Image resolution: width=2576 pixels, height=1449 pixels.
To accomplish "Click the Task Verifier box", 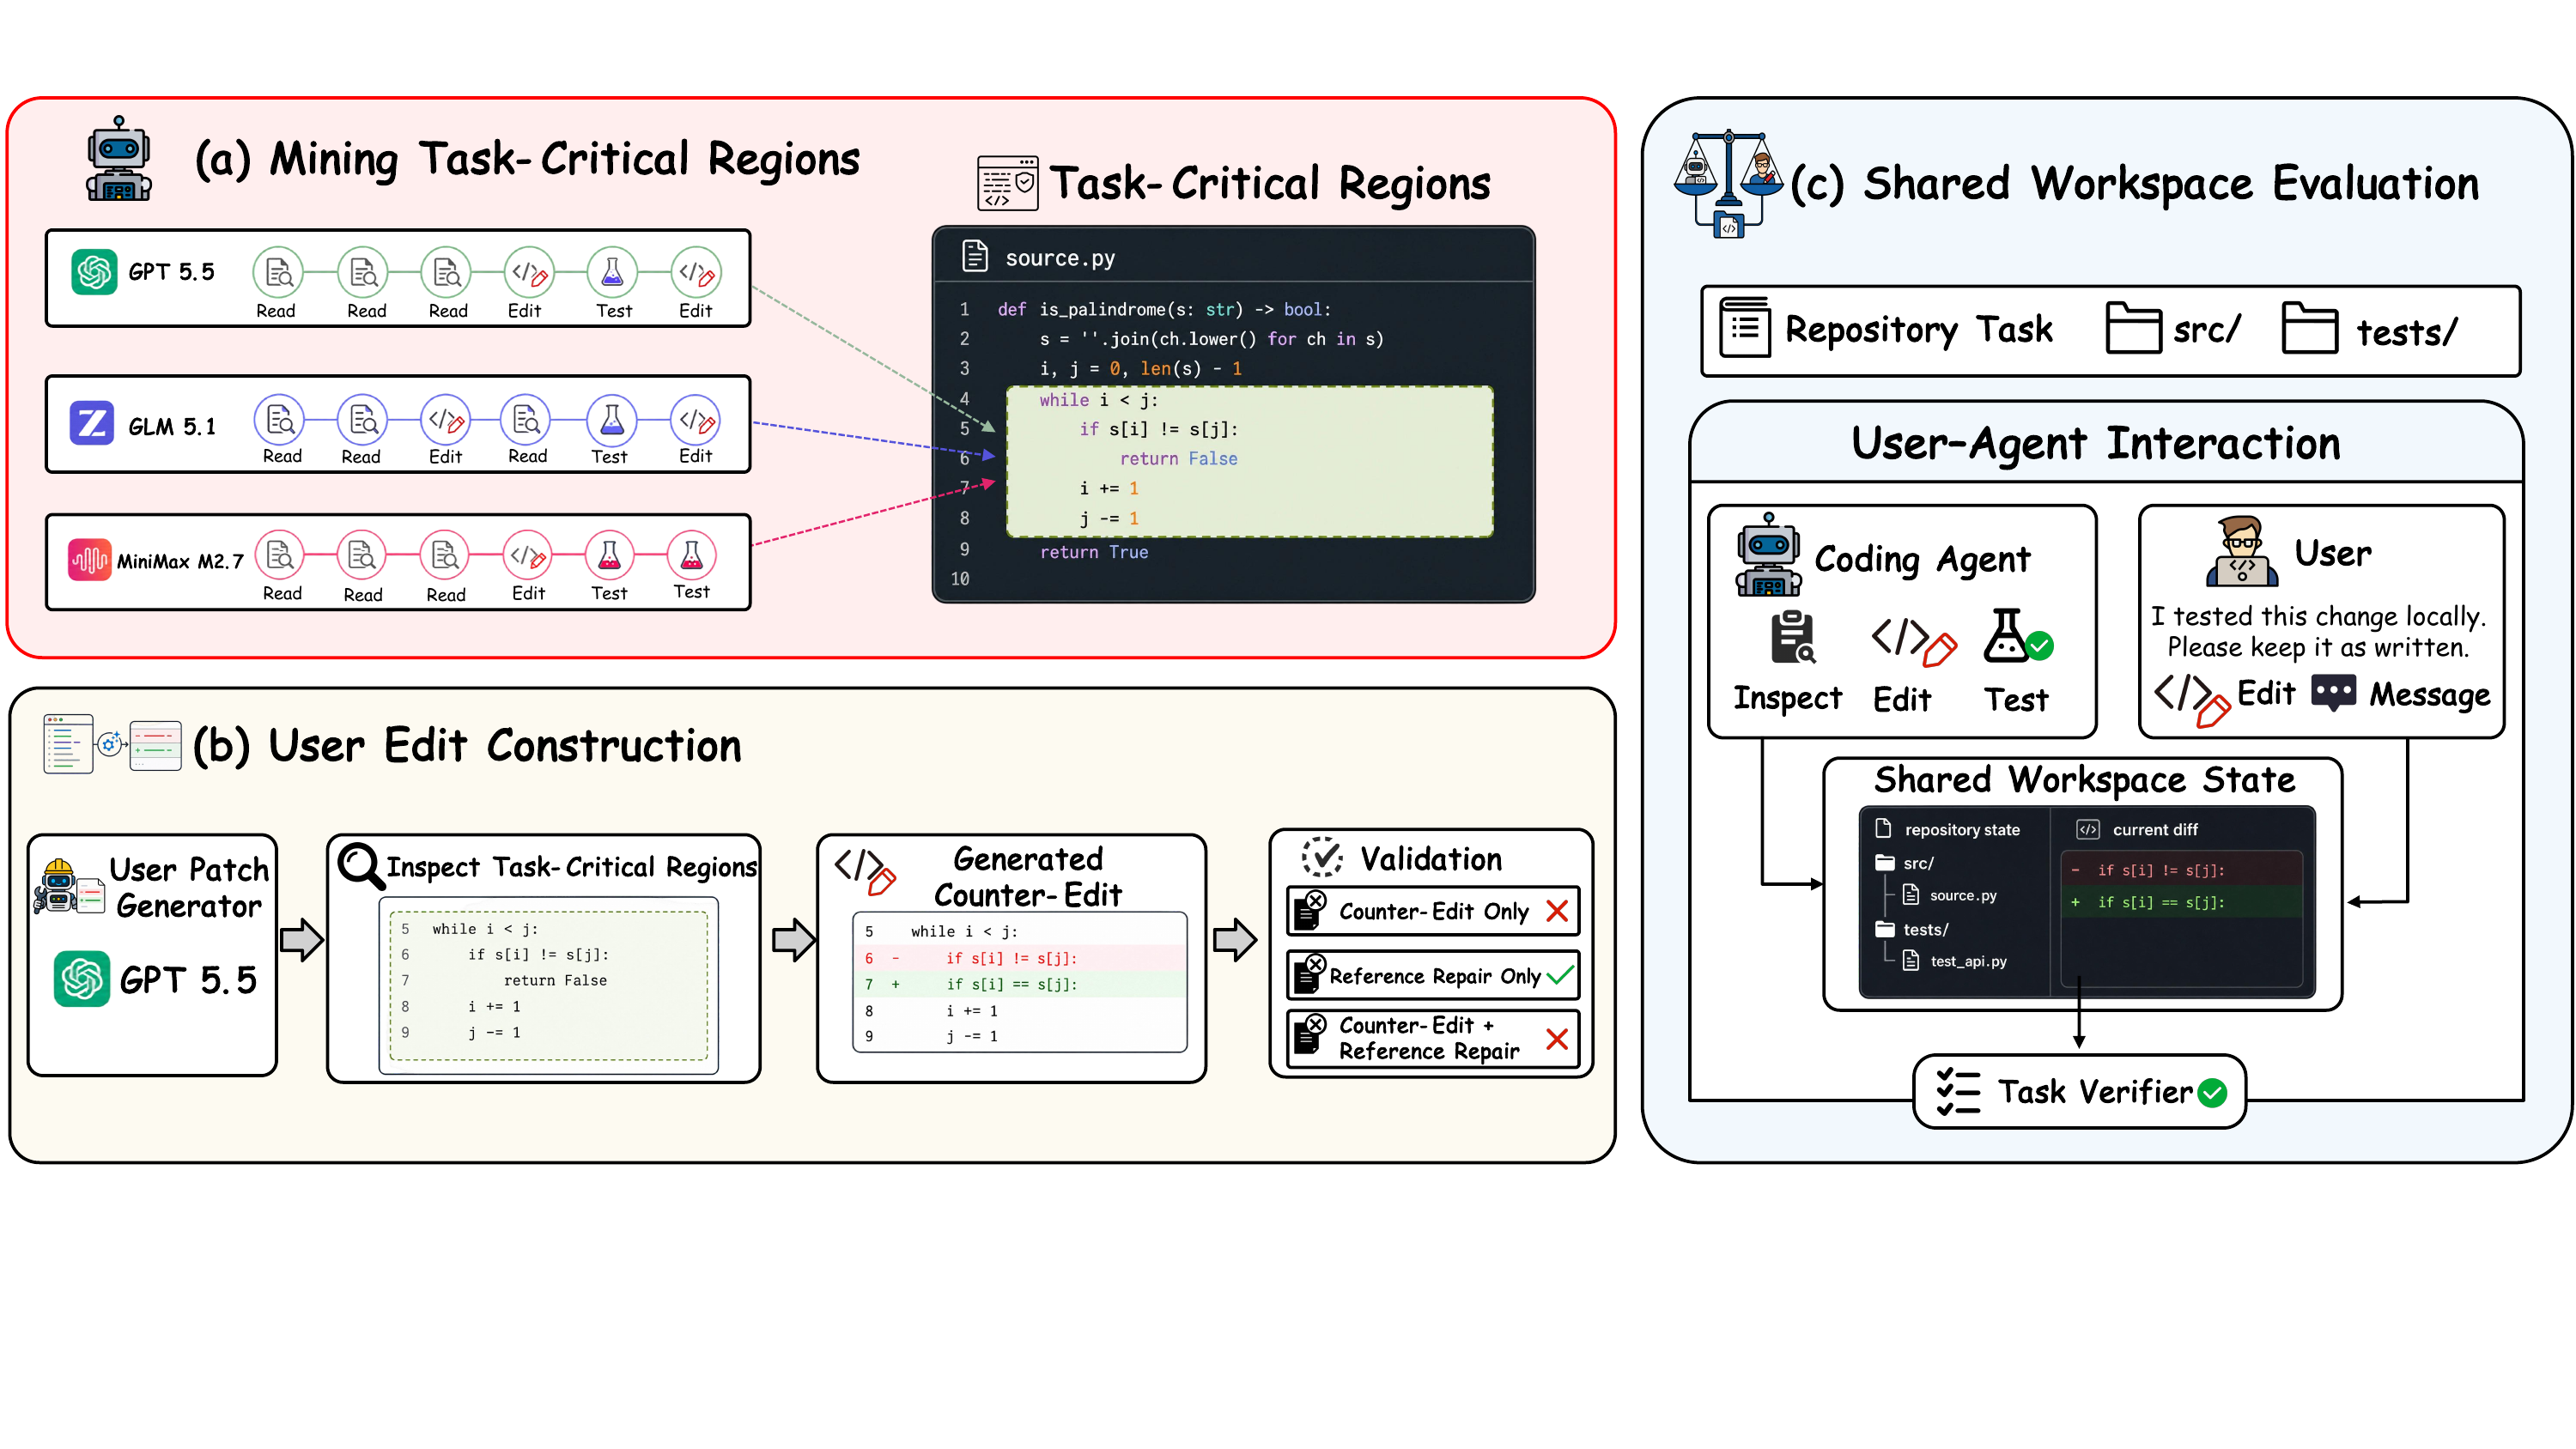I will [2079, 1091].
